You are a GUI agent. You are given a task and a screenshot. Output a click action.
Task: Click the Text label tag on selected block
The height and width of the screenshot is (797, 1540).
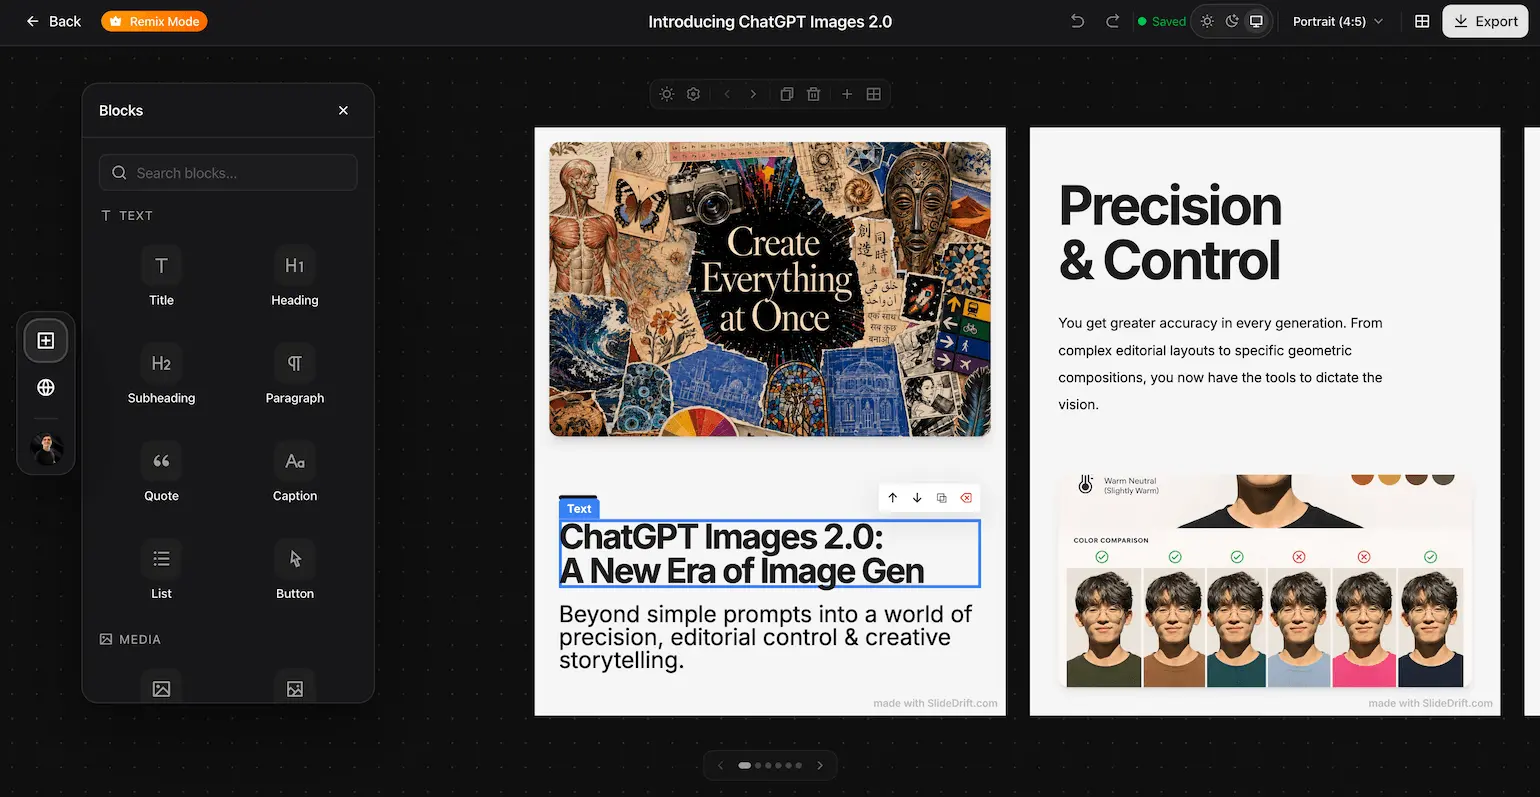pyautogui.click(x=579, y=508)
